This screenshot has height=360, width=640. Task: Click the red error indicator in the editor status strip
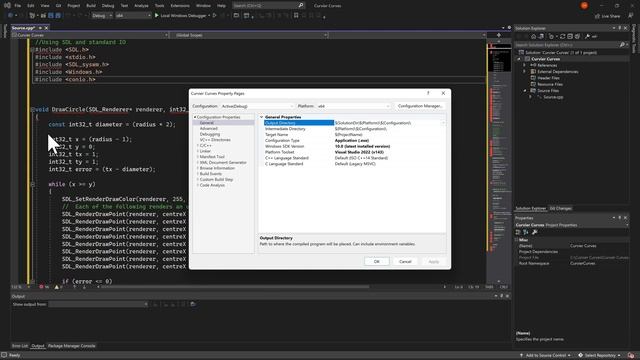[41, 287]
